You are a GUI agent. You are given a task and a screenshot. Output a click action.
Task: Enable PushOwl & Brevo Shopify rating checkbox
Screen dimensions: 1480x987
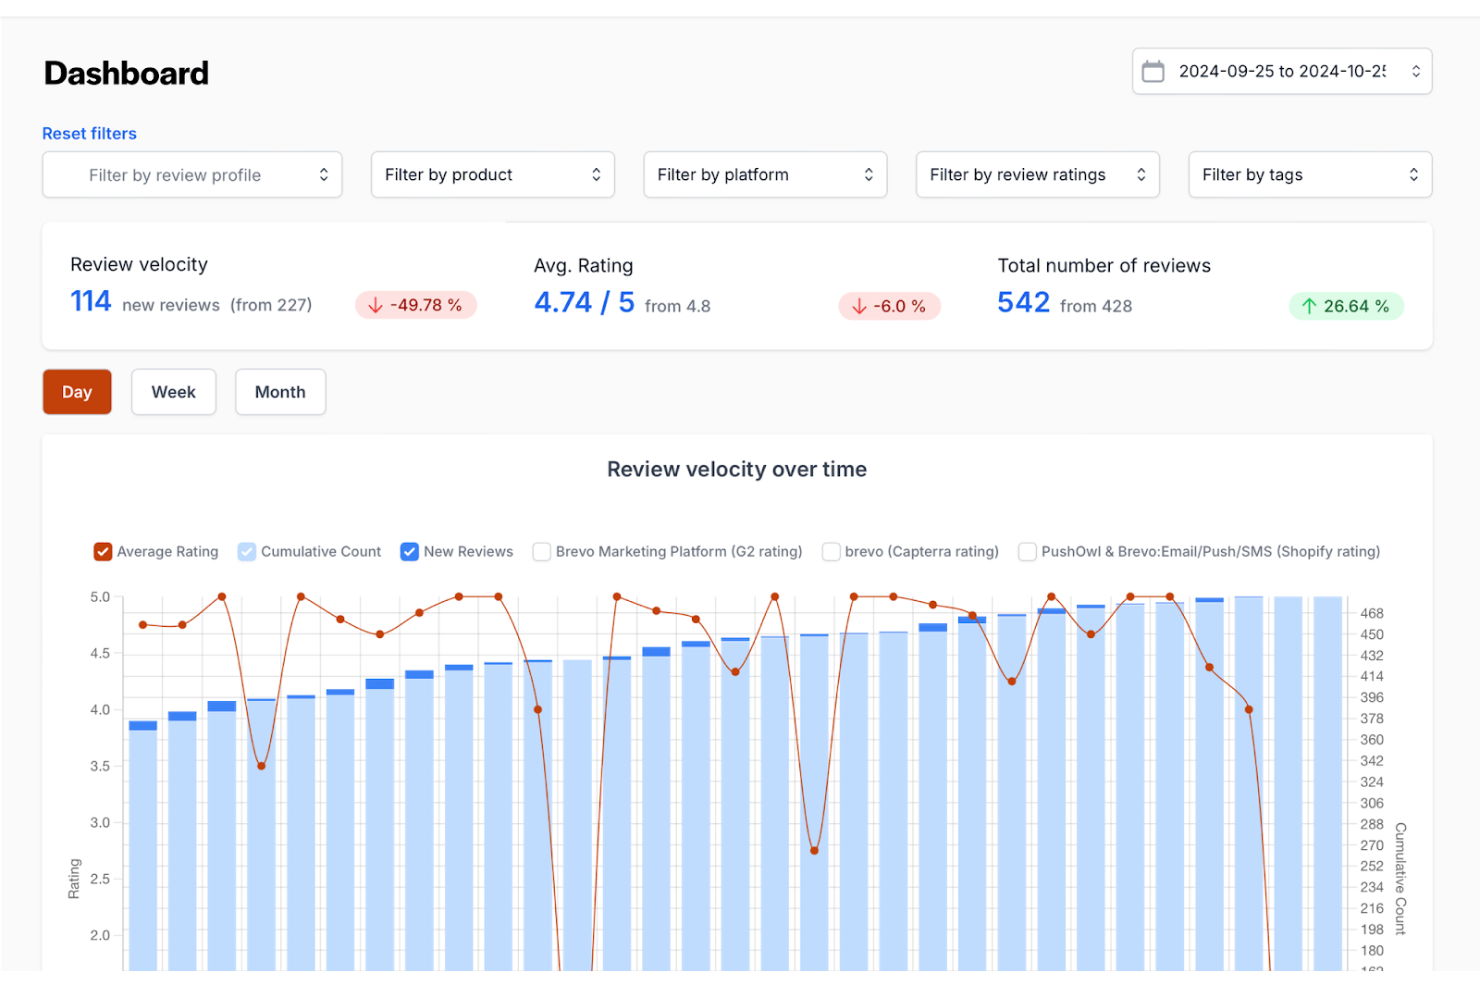tap(1027, 552)
